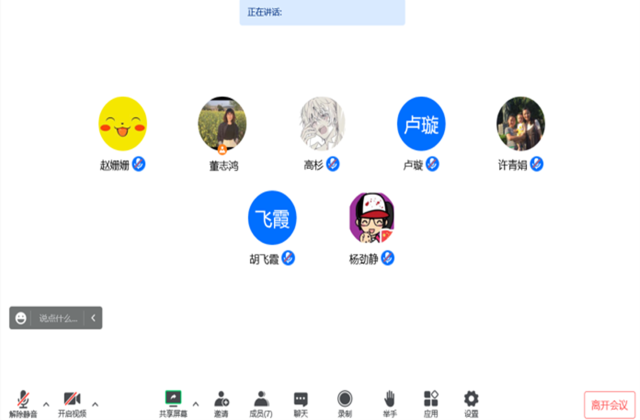Screen dimensions: 640x420
Task: Unmute the microphone (解除静音)
Action: pos(23,399)
